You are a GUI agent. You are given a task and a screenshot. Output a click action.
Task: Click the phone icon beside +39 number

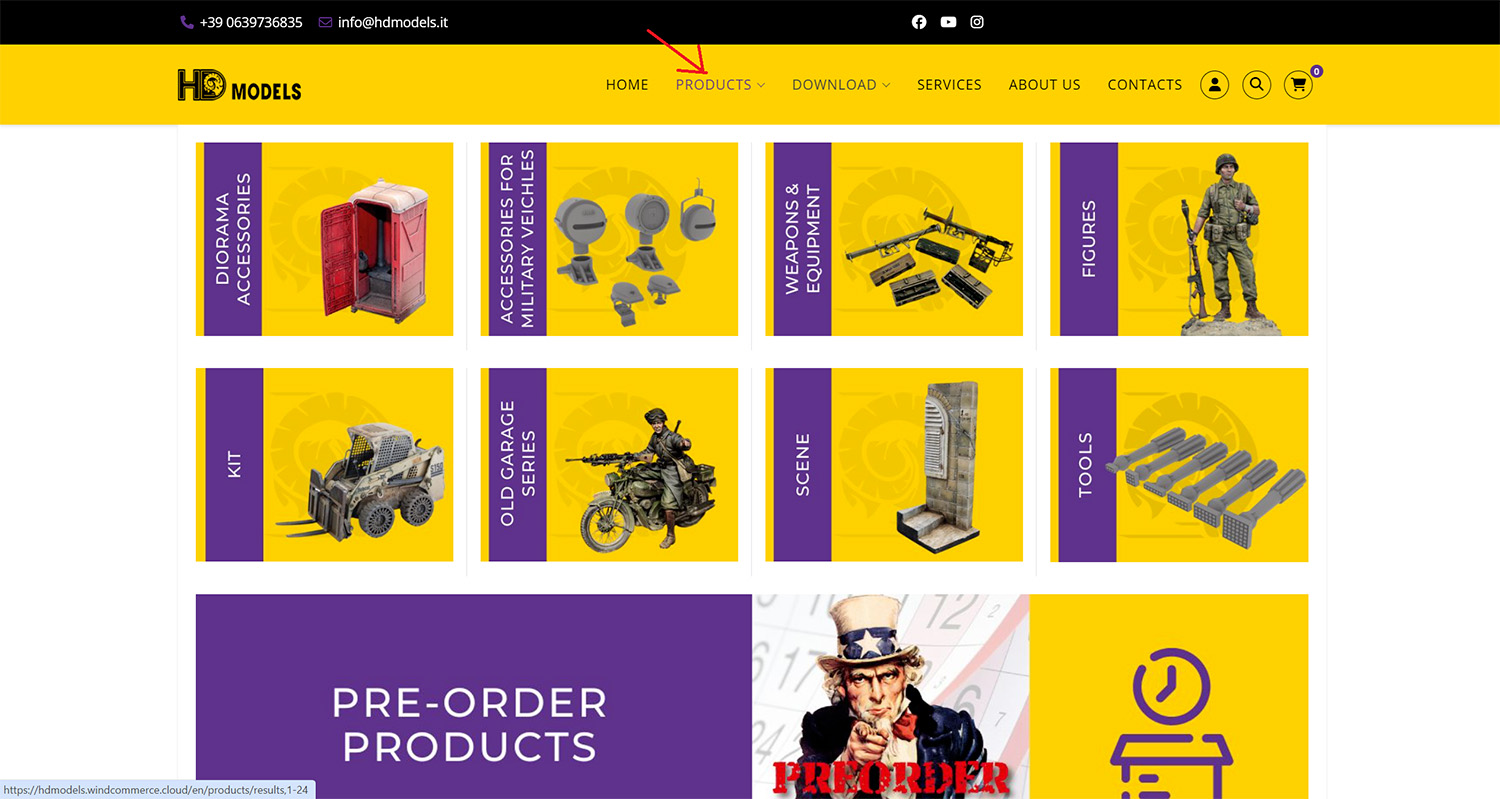tap(186, 22)
